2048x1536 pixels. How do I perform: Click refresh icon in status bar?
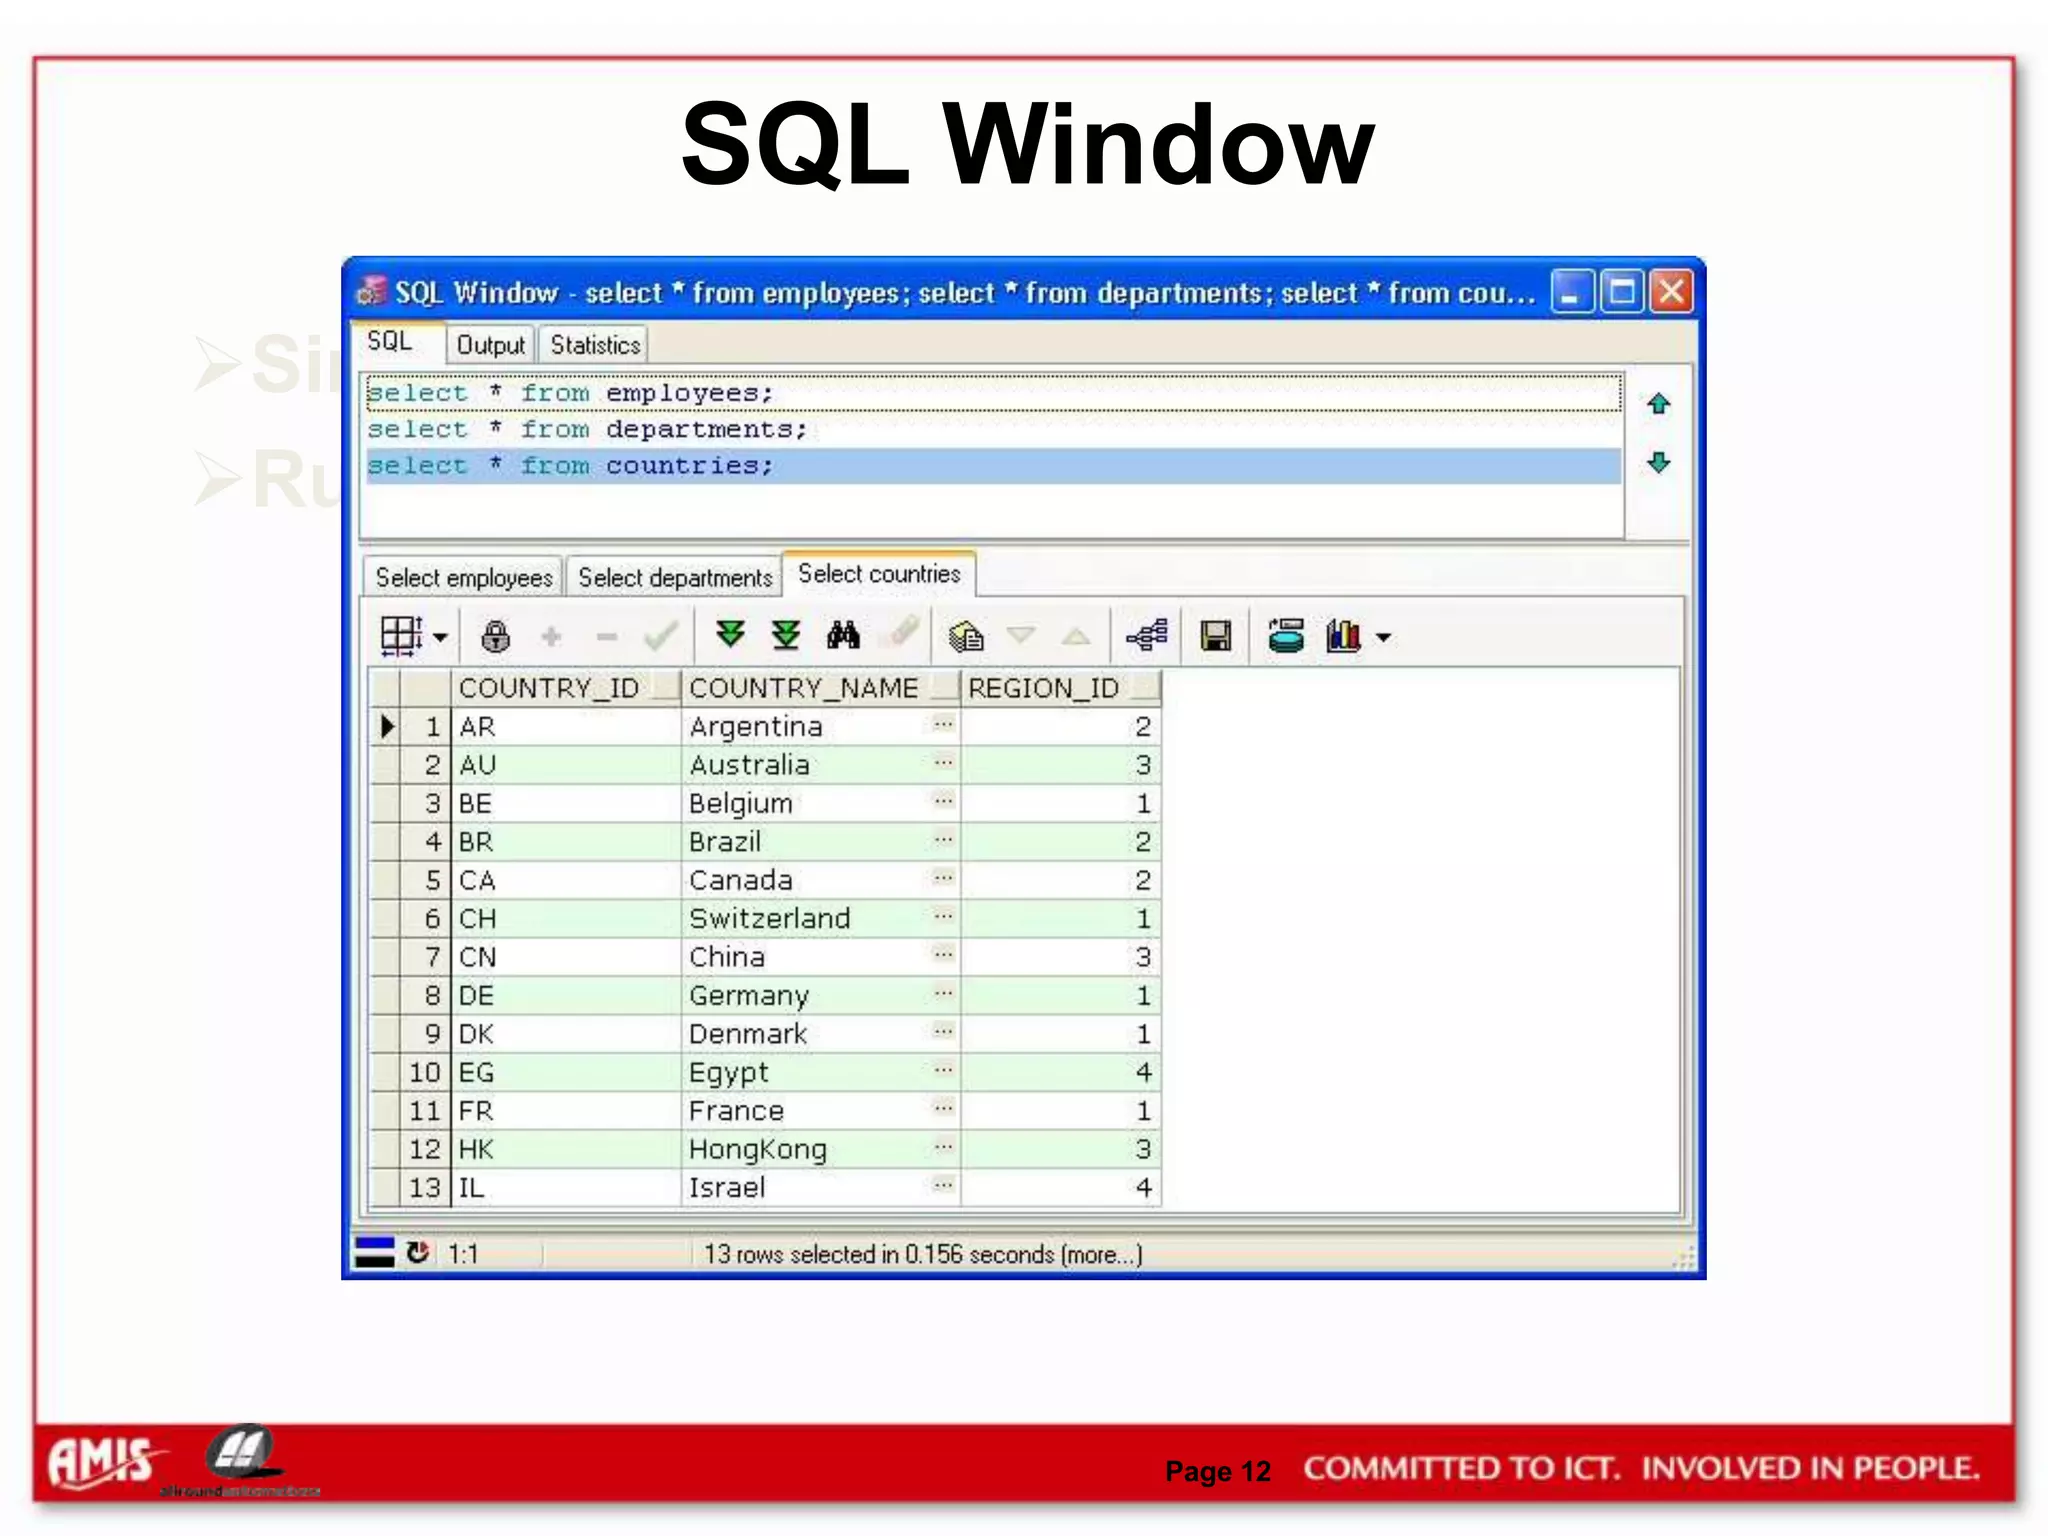[x=418, y=1252]
